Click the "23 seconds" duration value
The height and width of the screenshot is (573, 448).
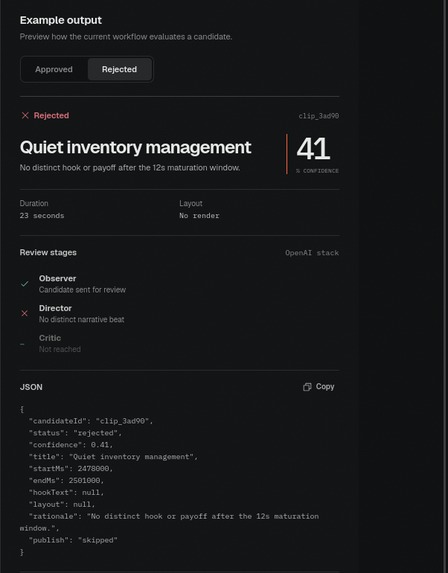tap(42, 216)
